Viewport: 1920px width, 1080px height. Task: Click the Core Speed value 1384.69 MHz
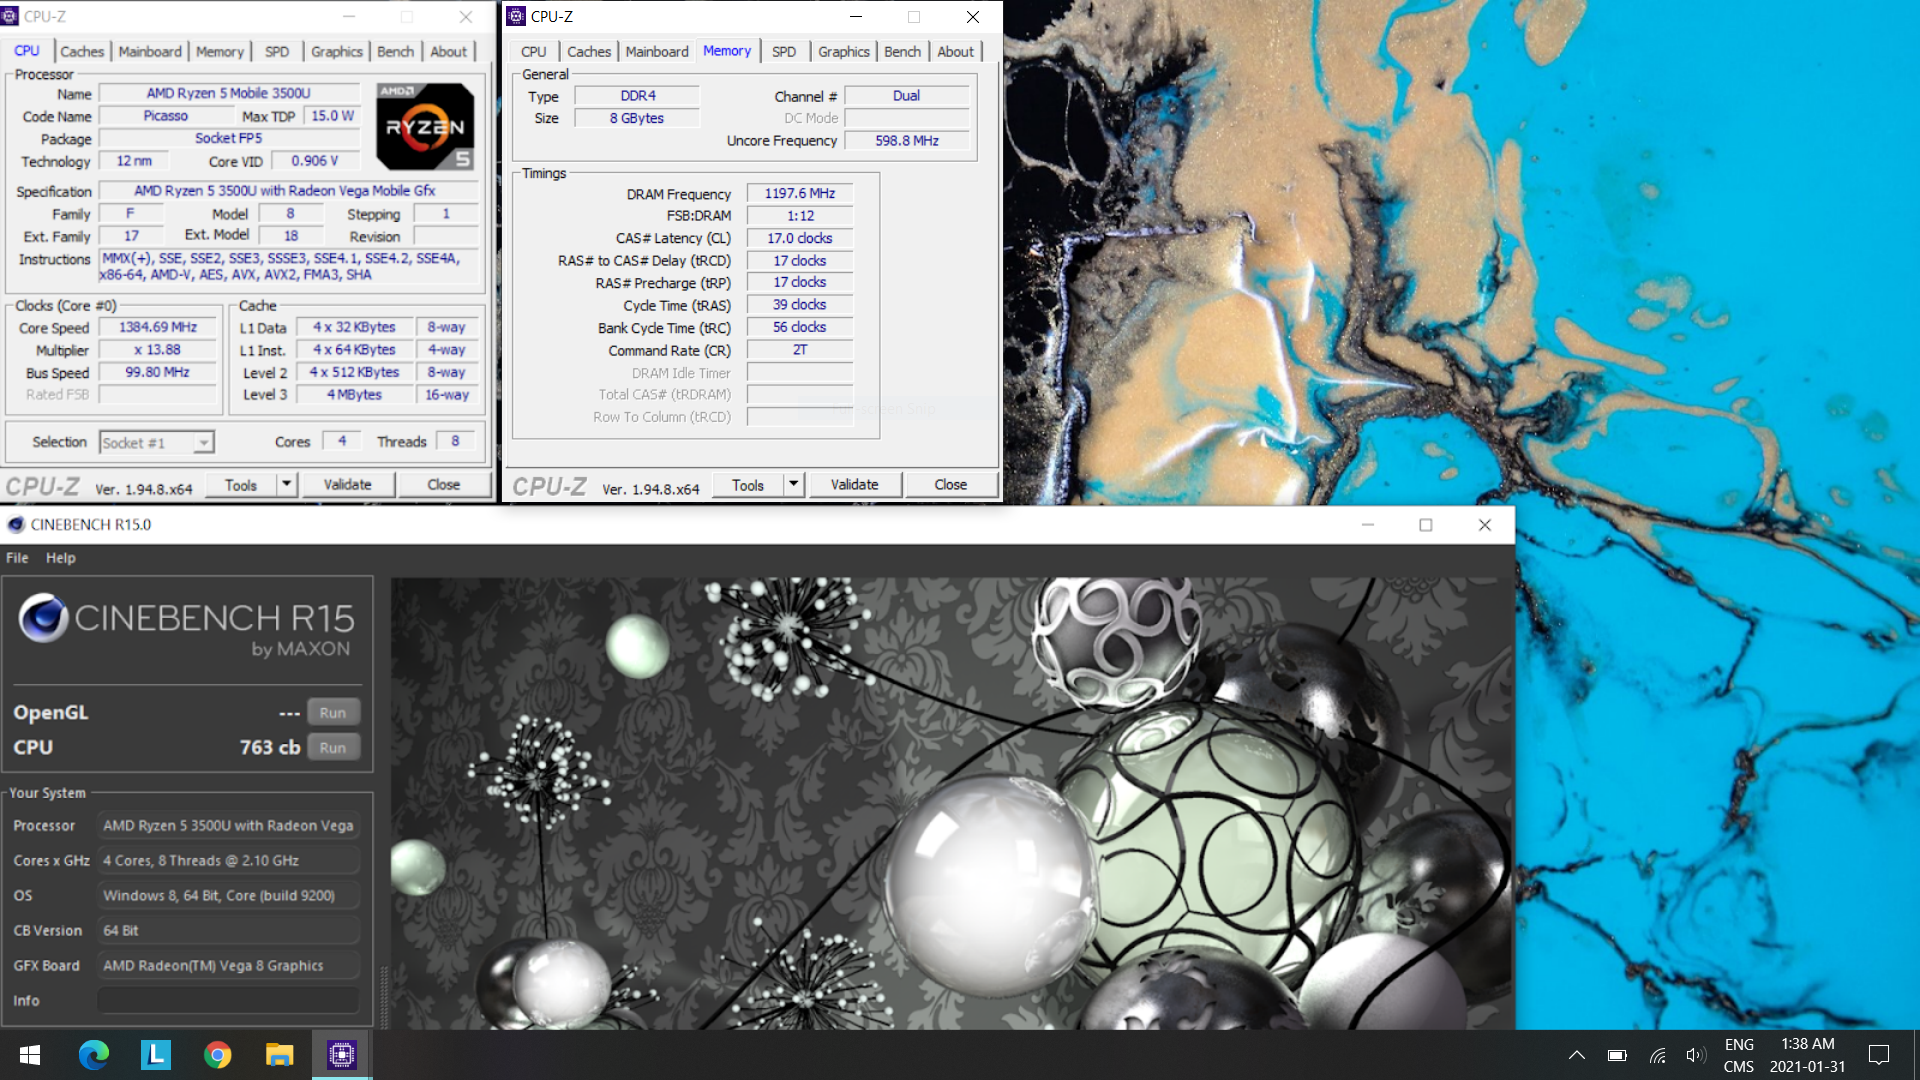(x=157, y=327)
